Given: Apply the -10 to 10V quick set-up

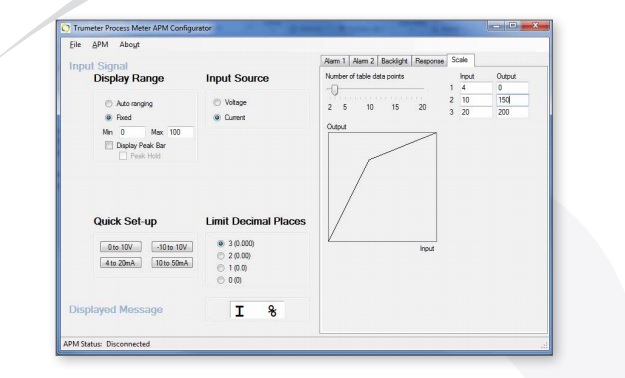Looking at the screenshot, I should click(x=172, y=247).
